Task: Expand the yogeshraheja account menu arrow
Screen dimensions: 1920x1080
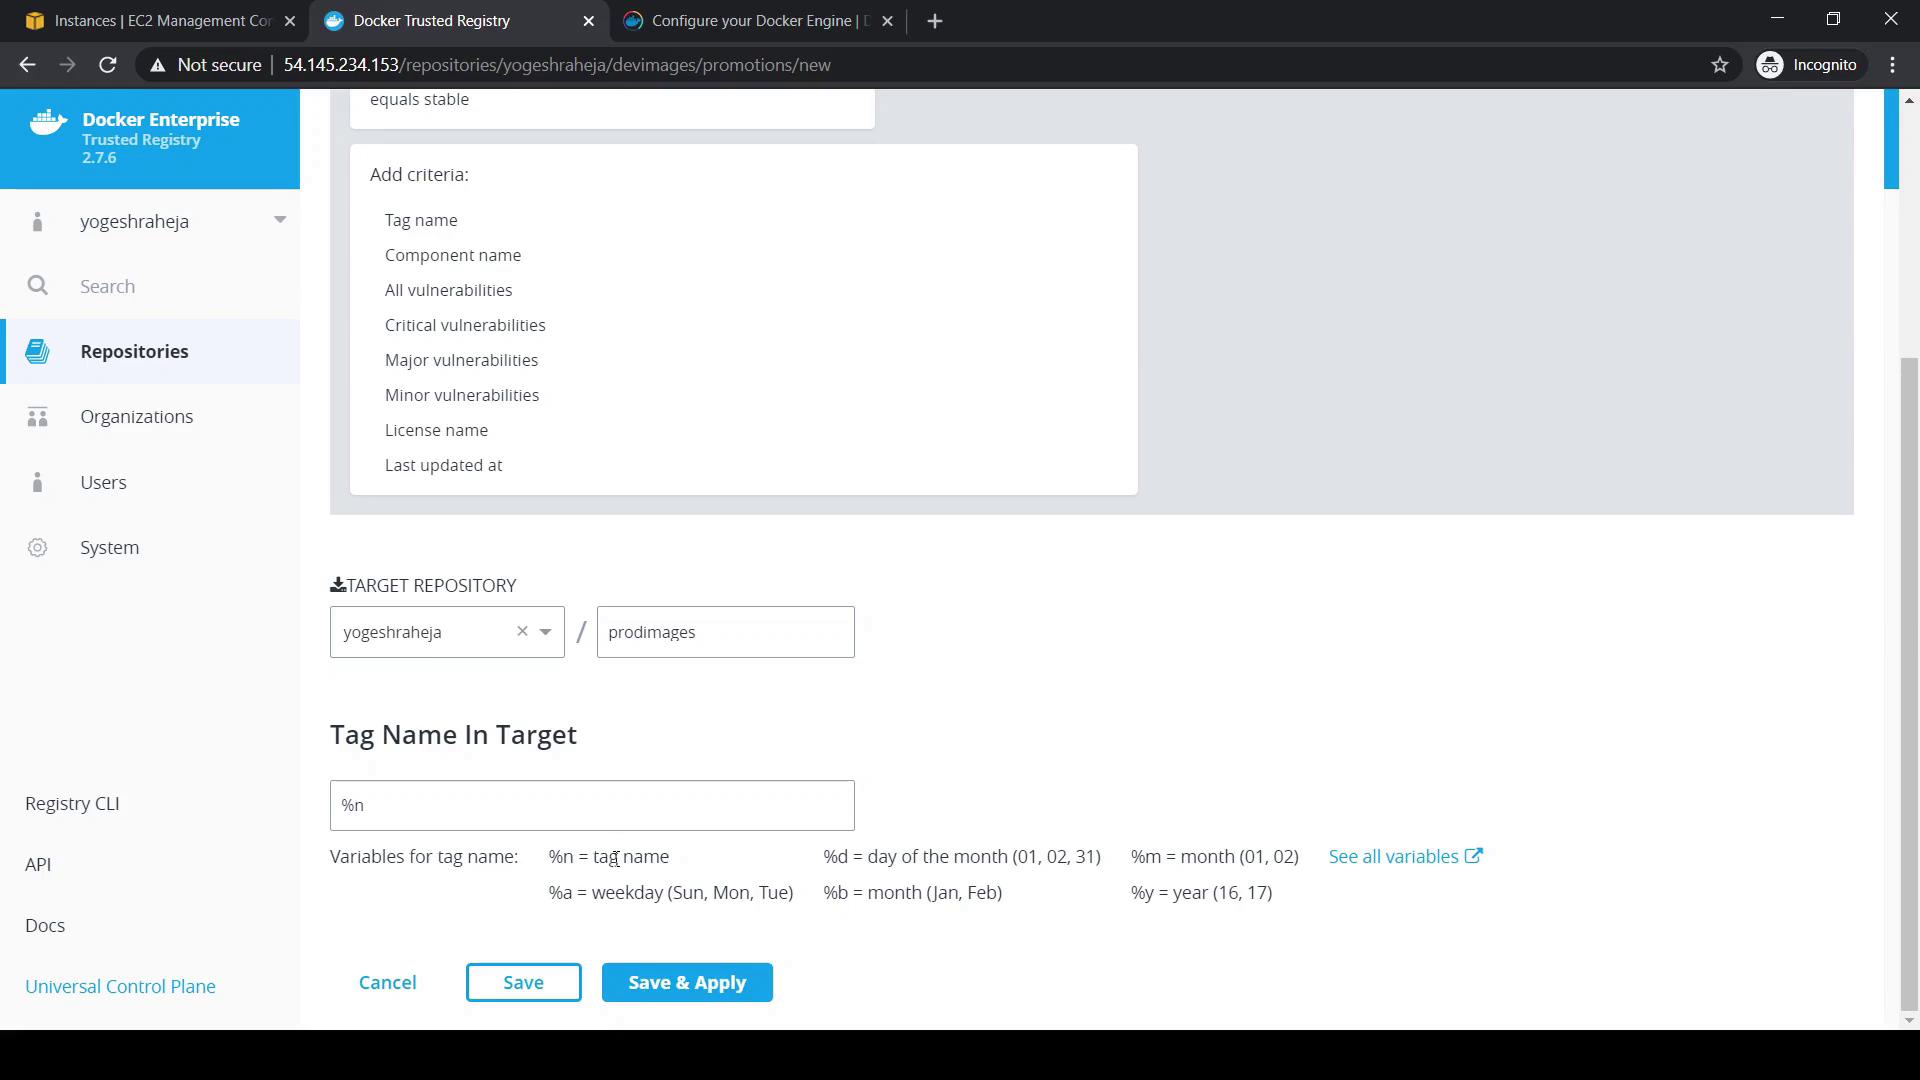Action: click(280, 220)
